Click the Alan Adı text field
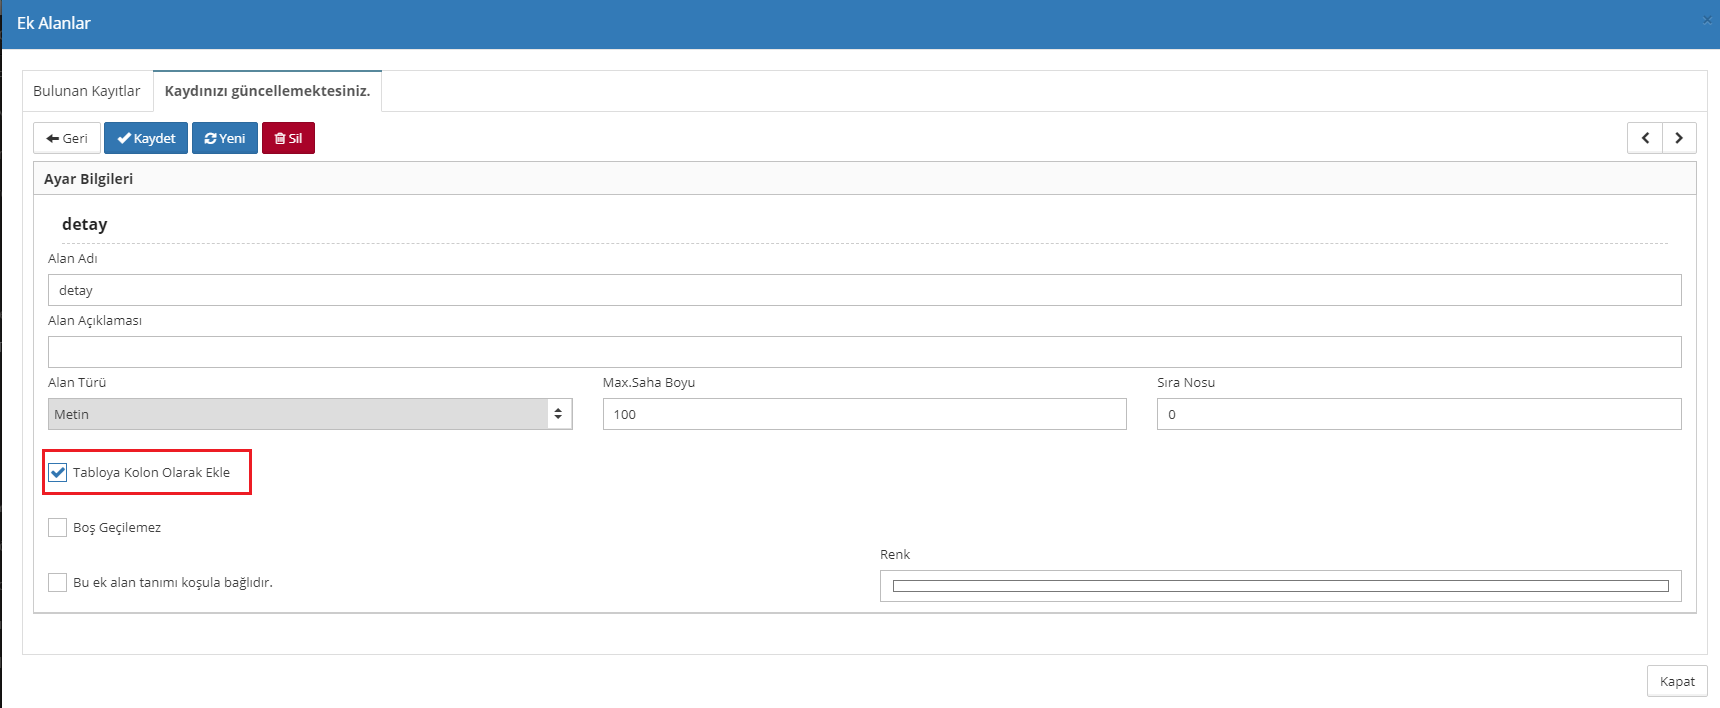The image size is (1720, 708). tap(864, 290)
